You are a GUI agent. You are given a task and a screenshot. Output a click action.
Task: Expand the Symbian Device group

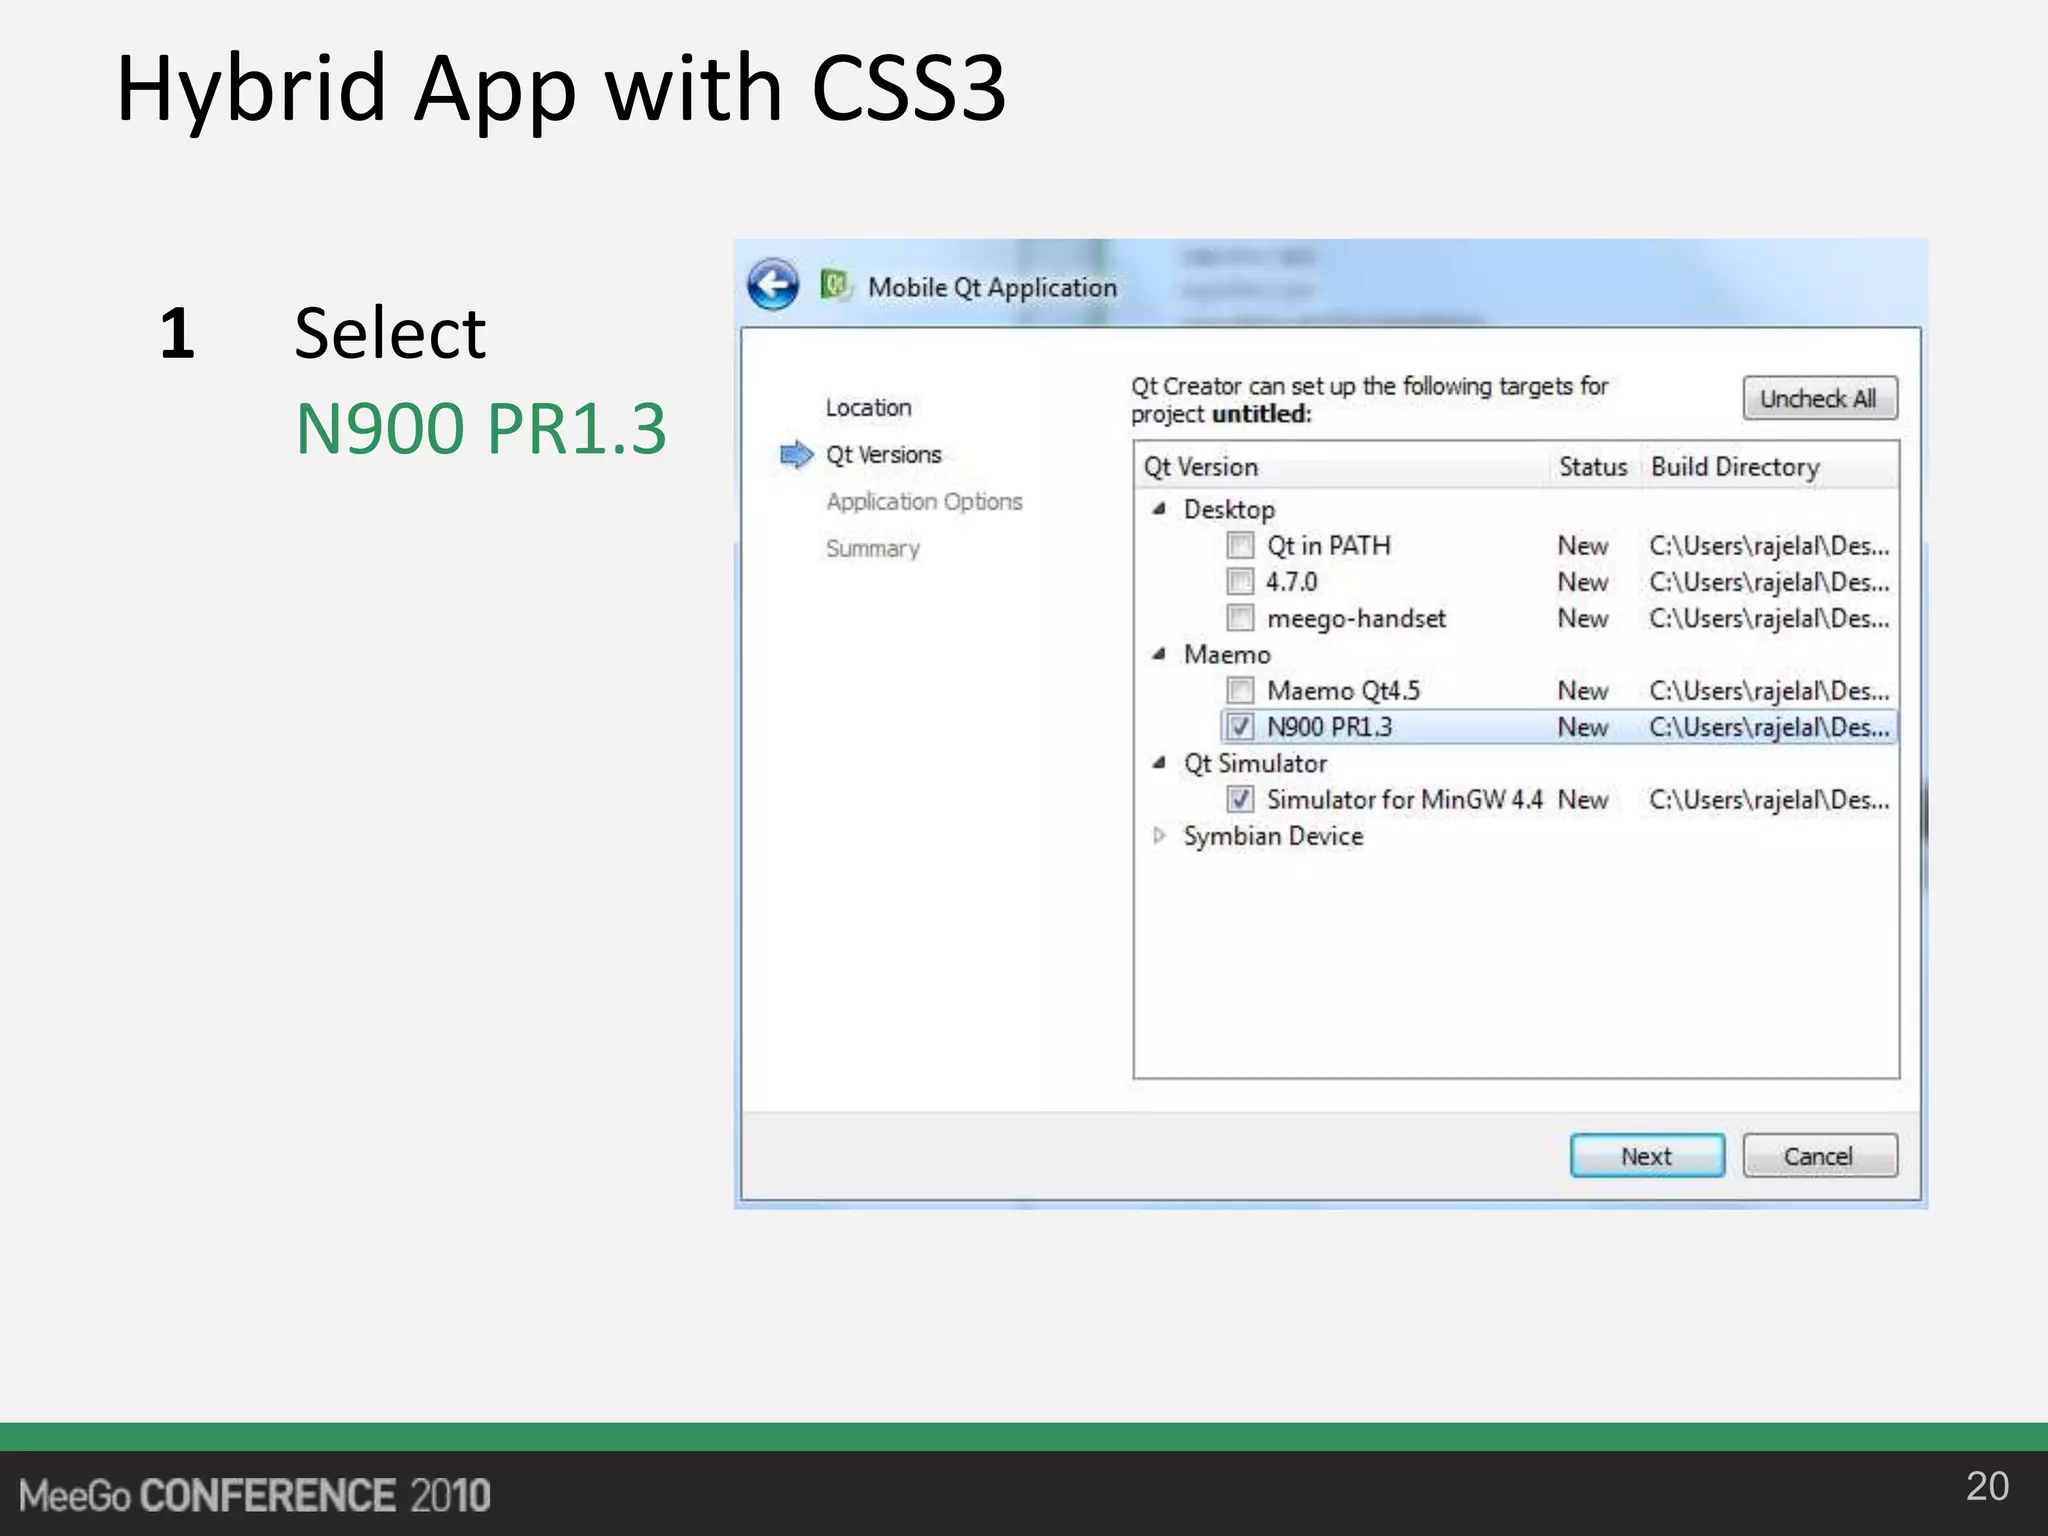coord(1159,835)
